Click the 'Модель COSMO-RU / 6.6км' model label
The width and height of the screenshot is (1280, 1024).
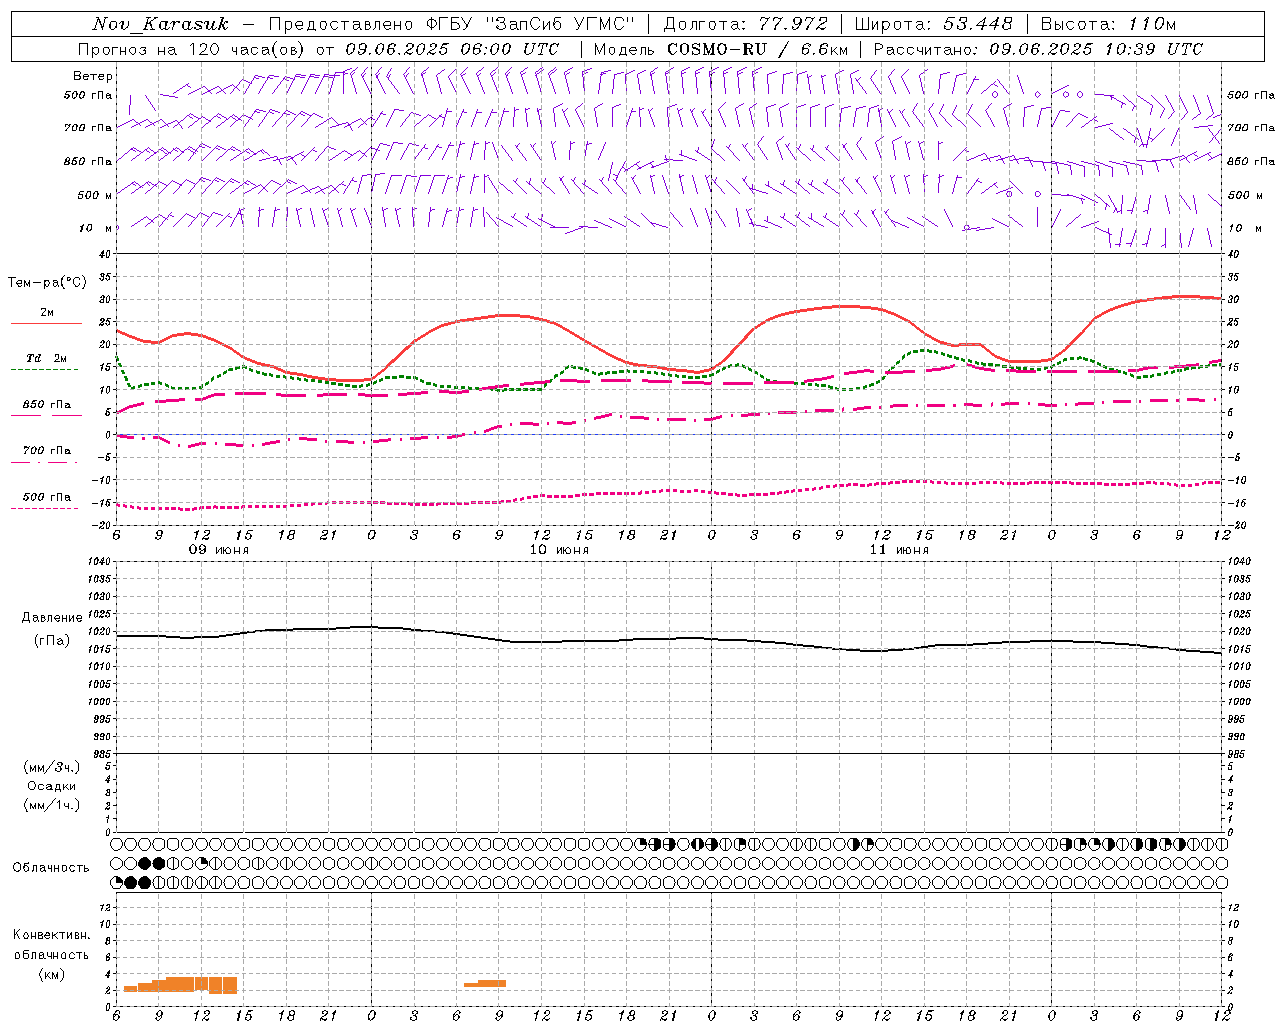720,49
